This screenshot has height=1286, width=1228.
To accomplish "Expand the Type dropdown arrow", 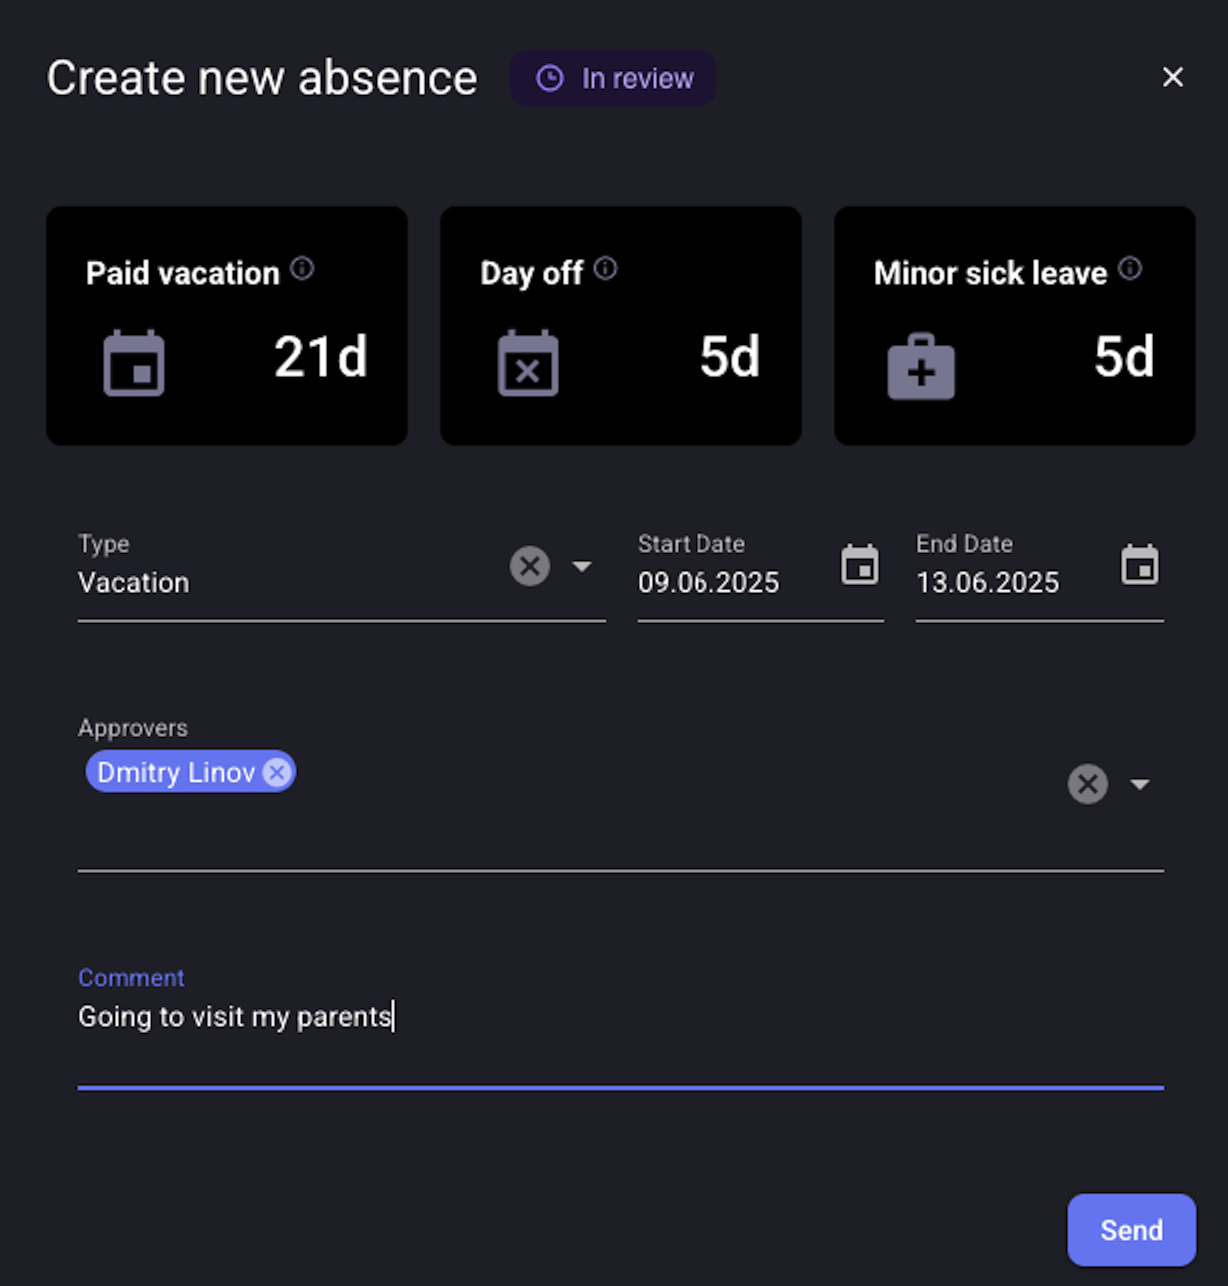I will [x=582, y=566].
